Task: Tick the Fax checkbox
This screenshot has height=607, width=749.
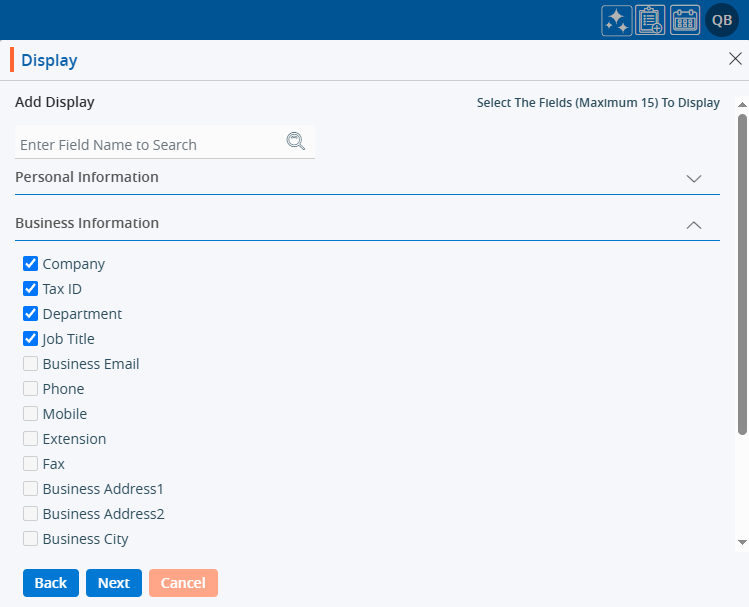Action: tap(31, 464)
